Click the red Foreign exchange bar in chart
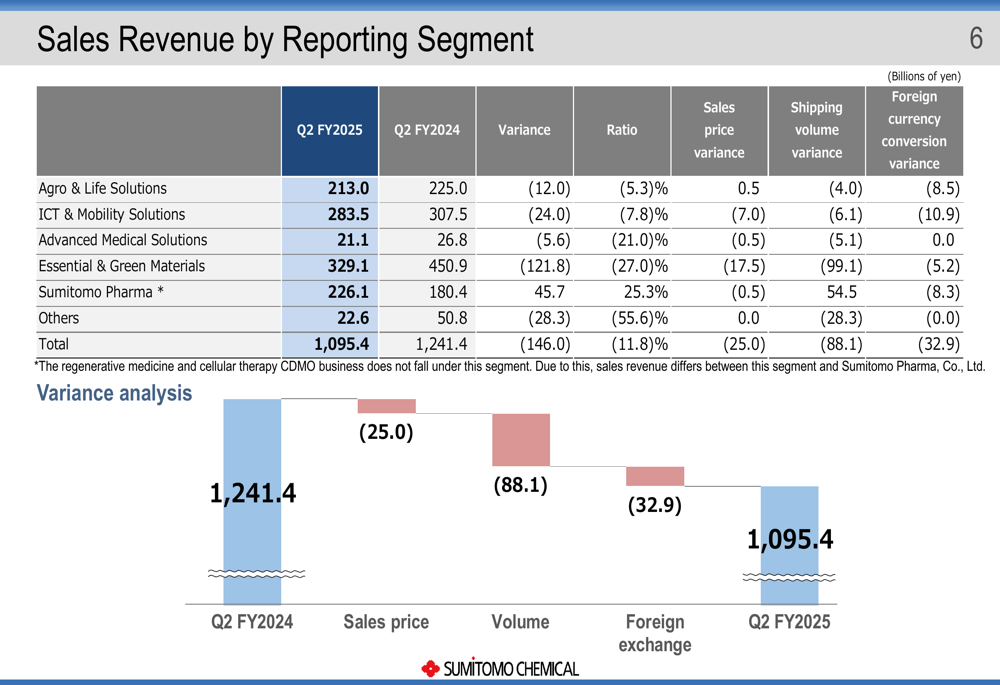Viewport: 1000px width, 685px height. 655,476
